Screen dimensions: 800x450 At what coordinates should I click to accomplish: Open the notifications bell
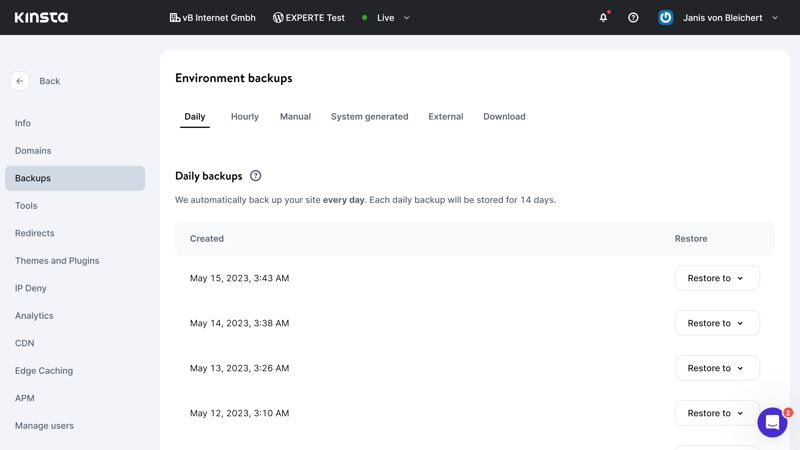click(x=604, y=17)
